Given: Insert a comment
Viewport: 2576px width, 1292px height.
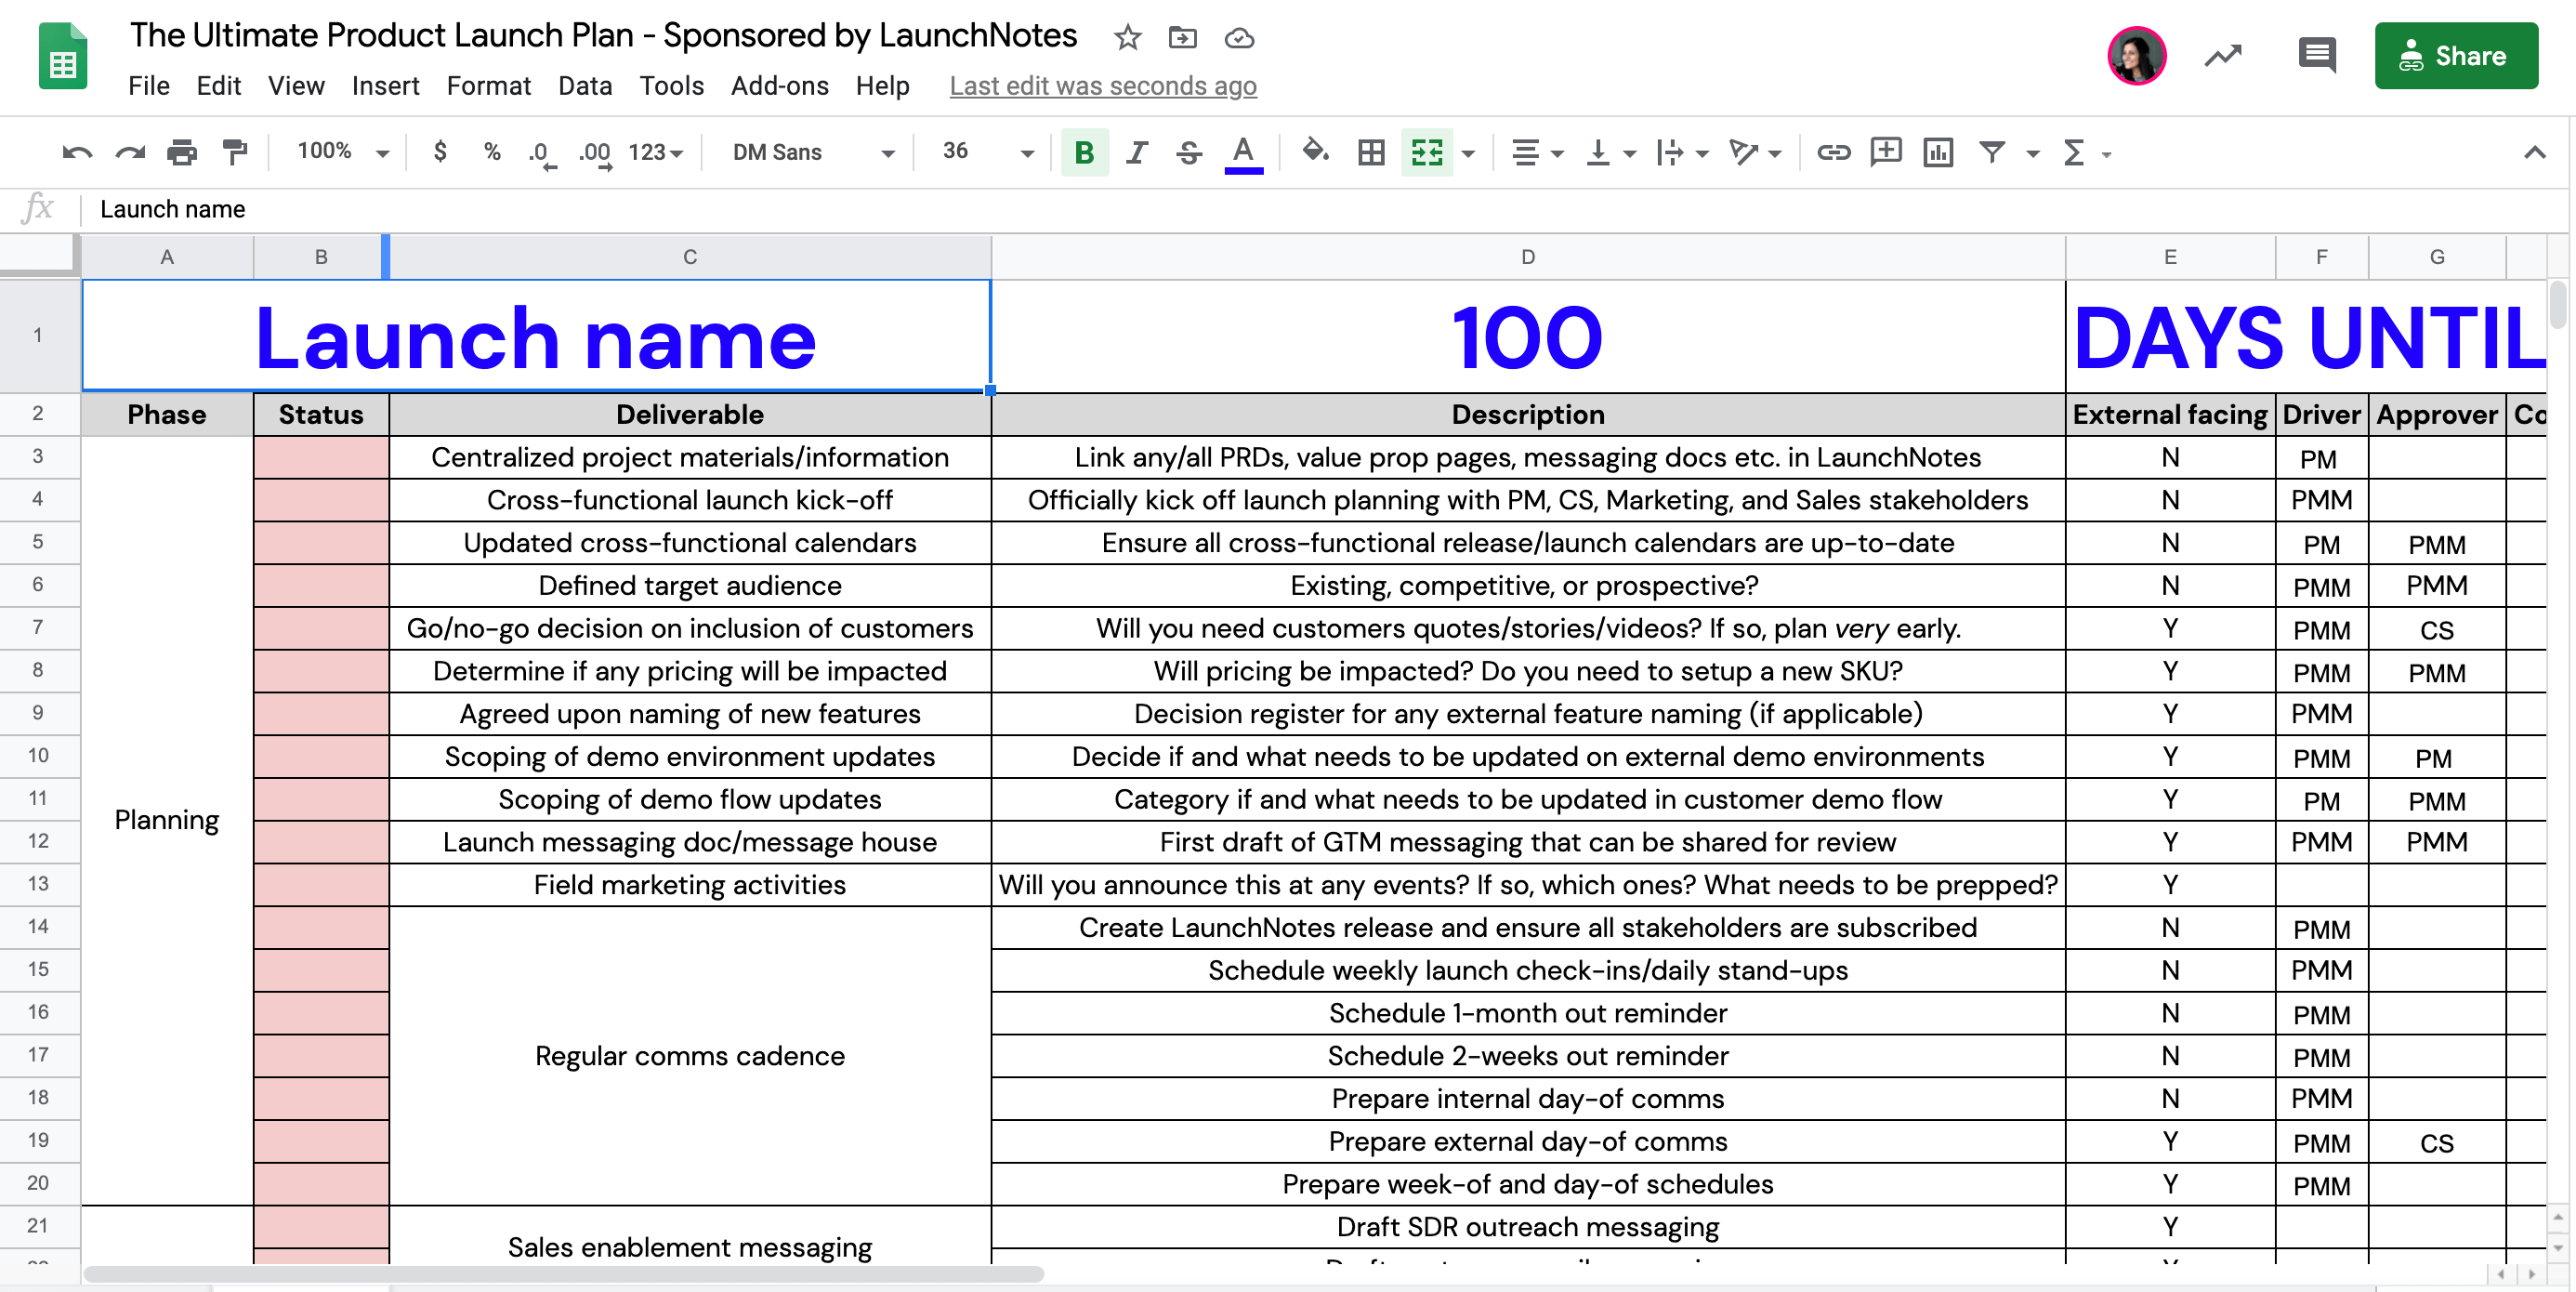Looking at the screenshot, I should (1885, 152).
